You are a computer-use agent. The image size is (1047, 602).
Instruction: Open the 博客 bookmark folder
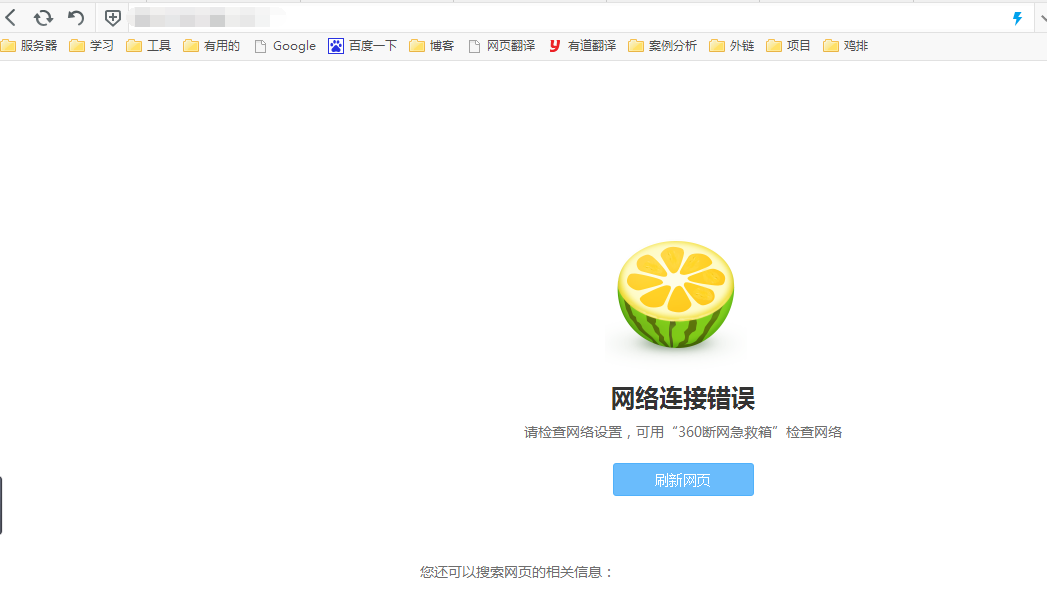coord(431,46)
